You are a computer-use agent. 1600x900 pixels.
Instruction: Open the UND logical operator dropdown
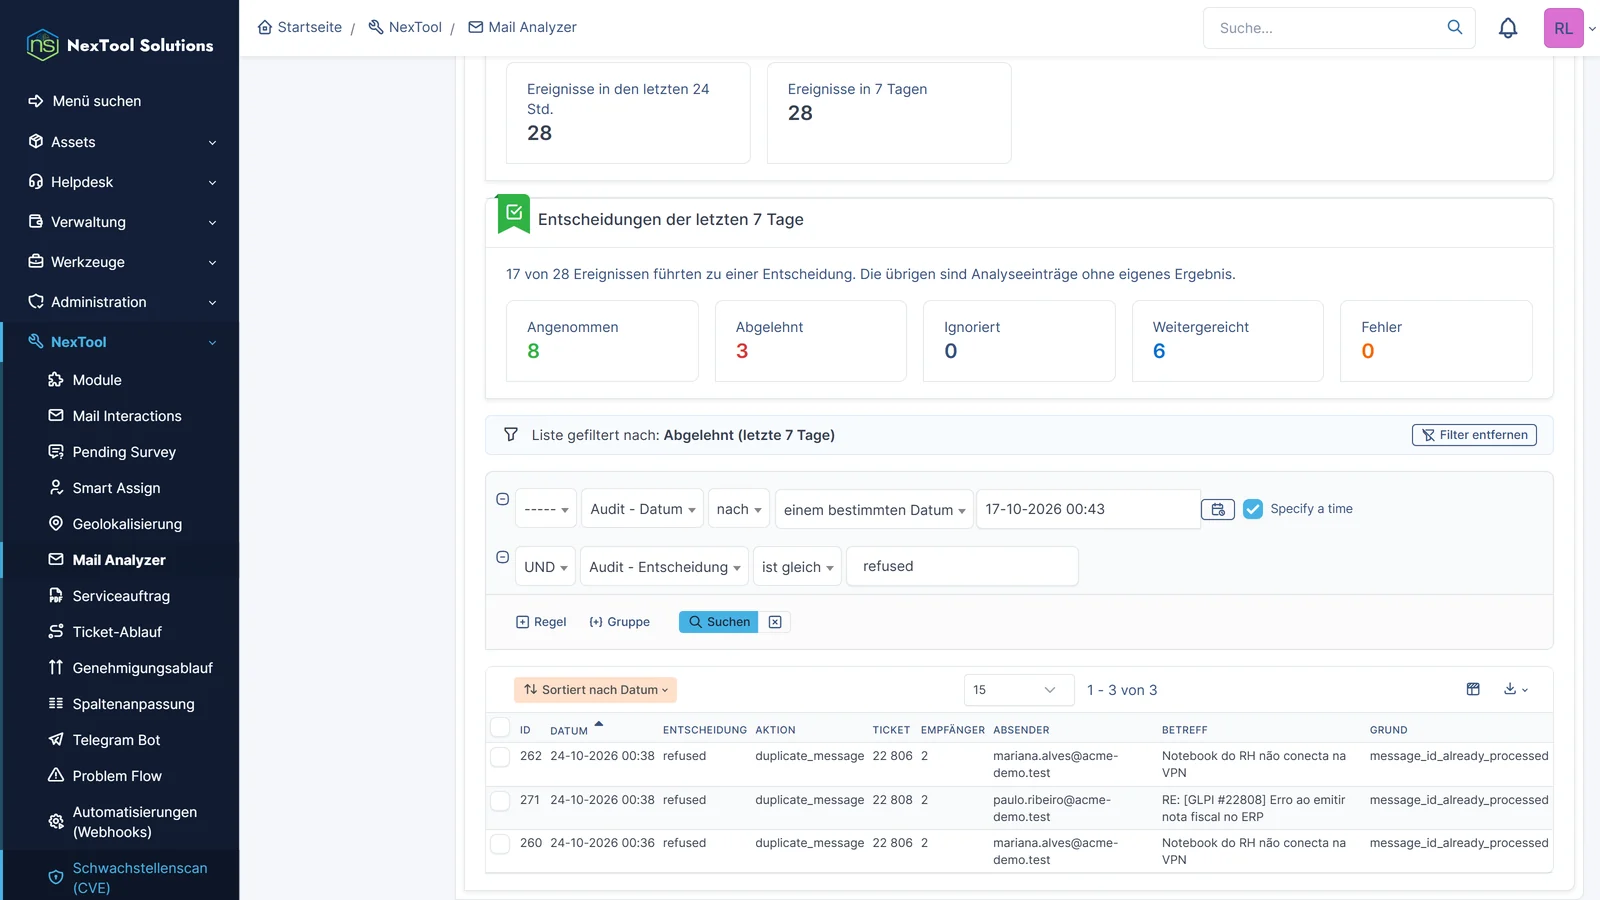click(x=545, y=567)
